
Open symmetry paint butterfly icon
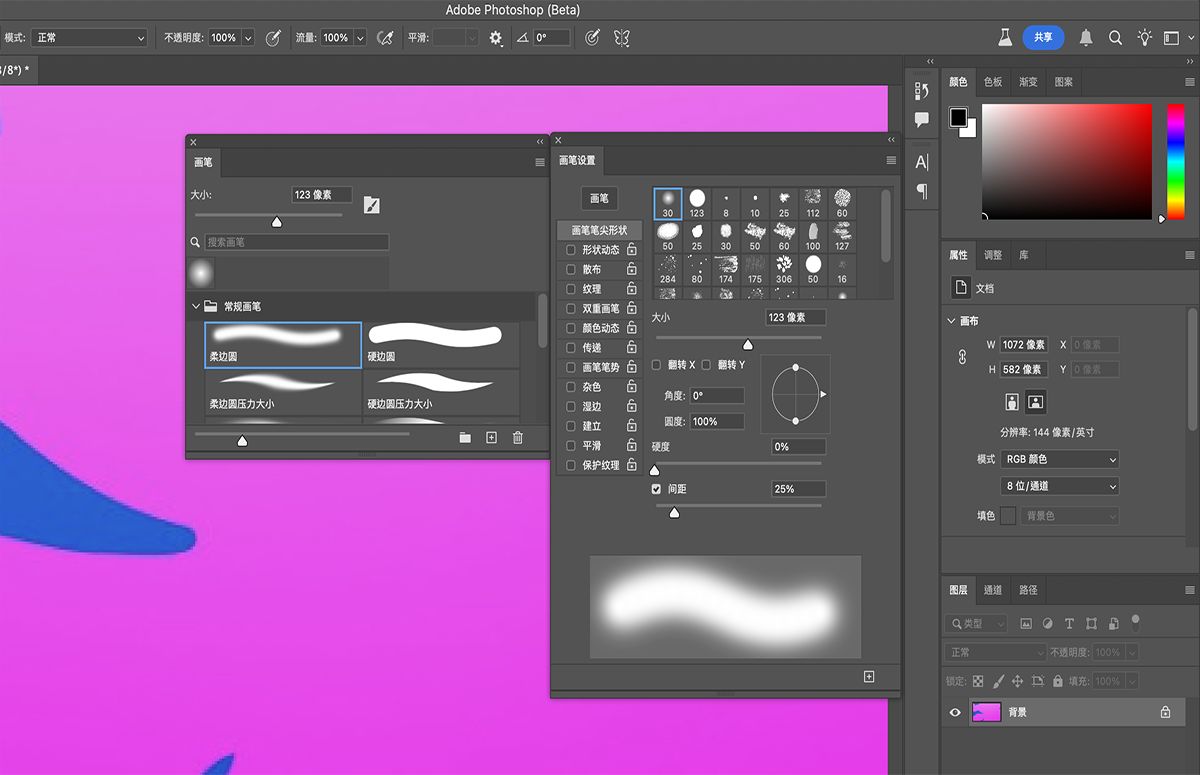click(622, 38)
